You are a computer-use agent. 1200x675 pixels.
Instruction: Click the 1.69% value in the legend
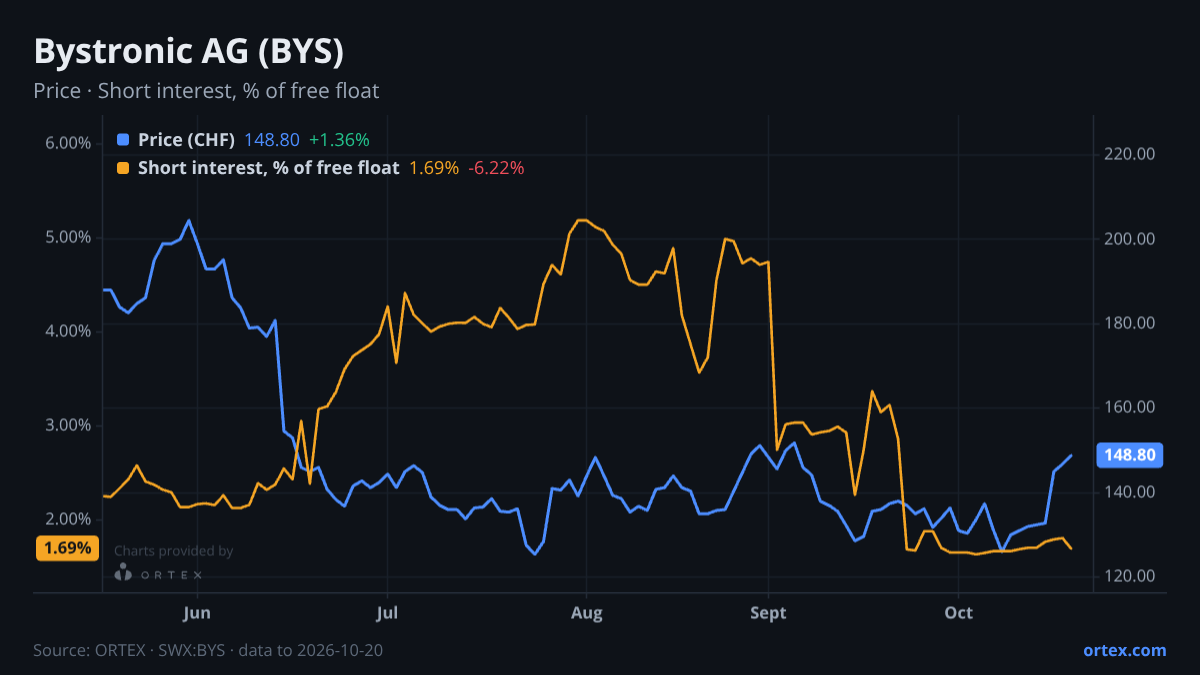[x=434, y=168]
